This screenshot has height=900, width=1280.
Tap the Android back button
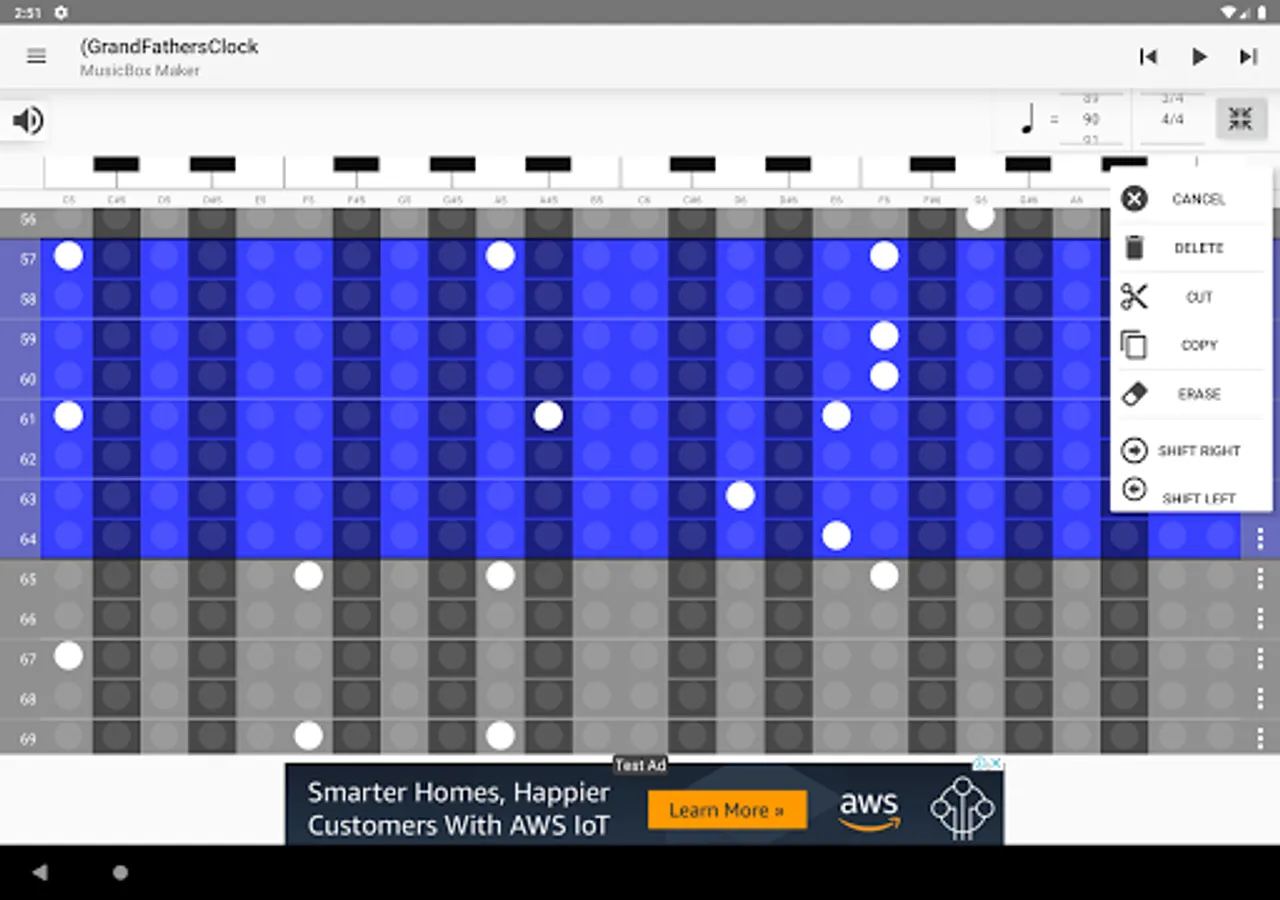coord(40,873)
